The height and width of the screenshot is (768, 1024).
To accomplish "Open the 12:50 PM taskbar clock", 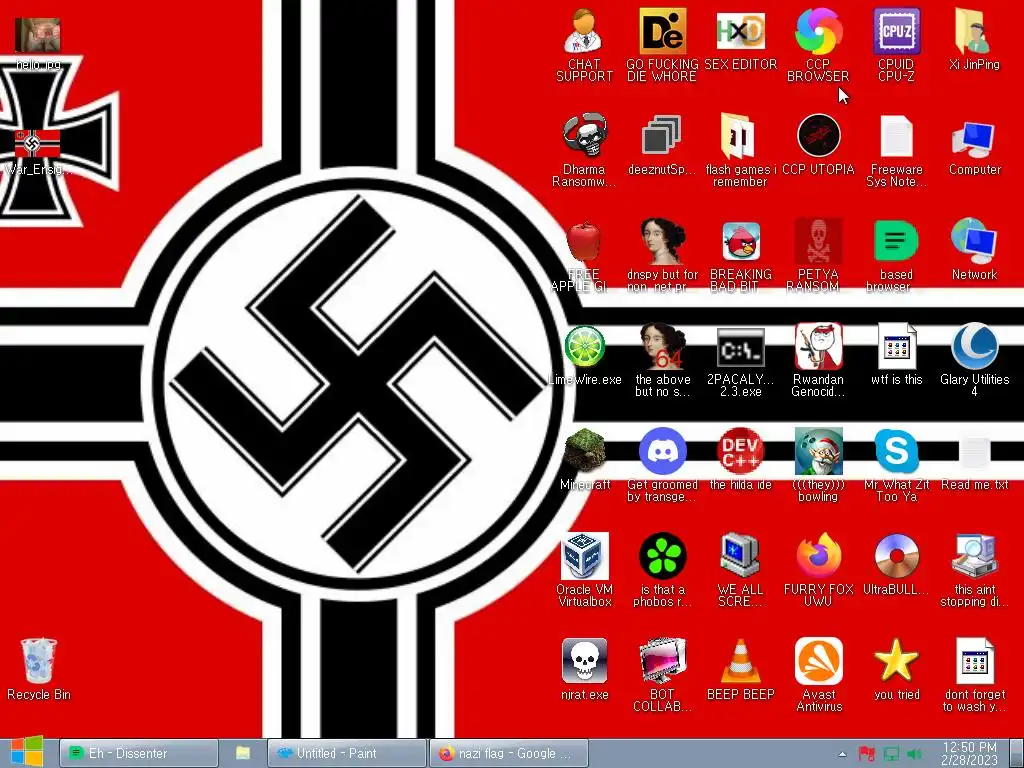I will point(969,753).
